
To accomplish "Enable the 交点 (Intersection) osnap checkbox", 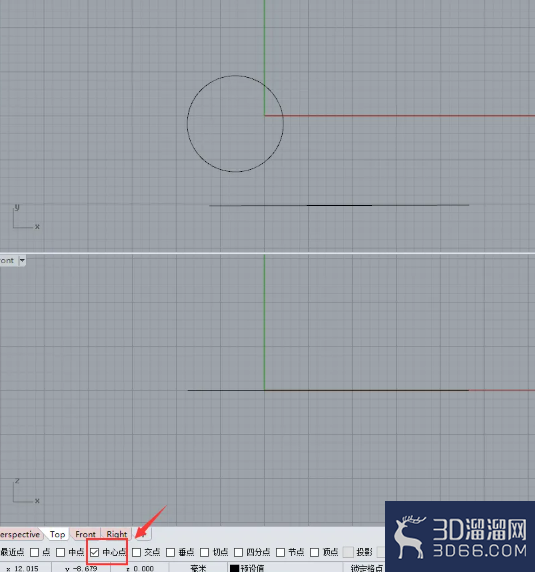I will [x=136, y=552].
